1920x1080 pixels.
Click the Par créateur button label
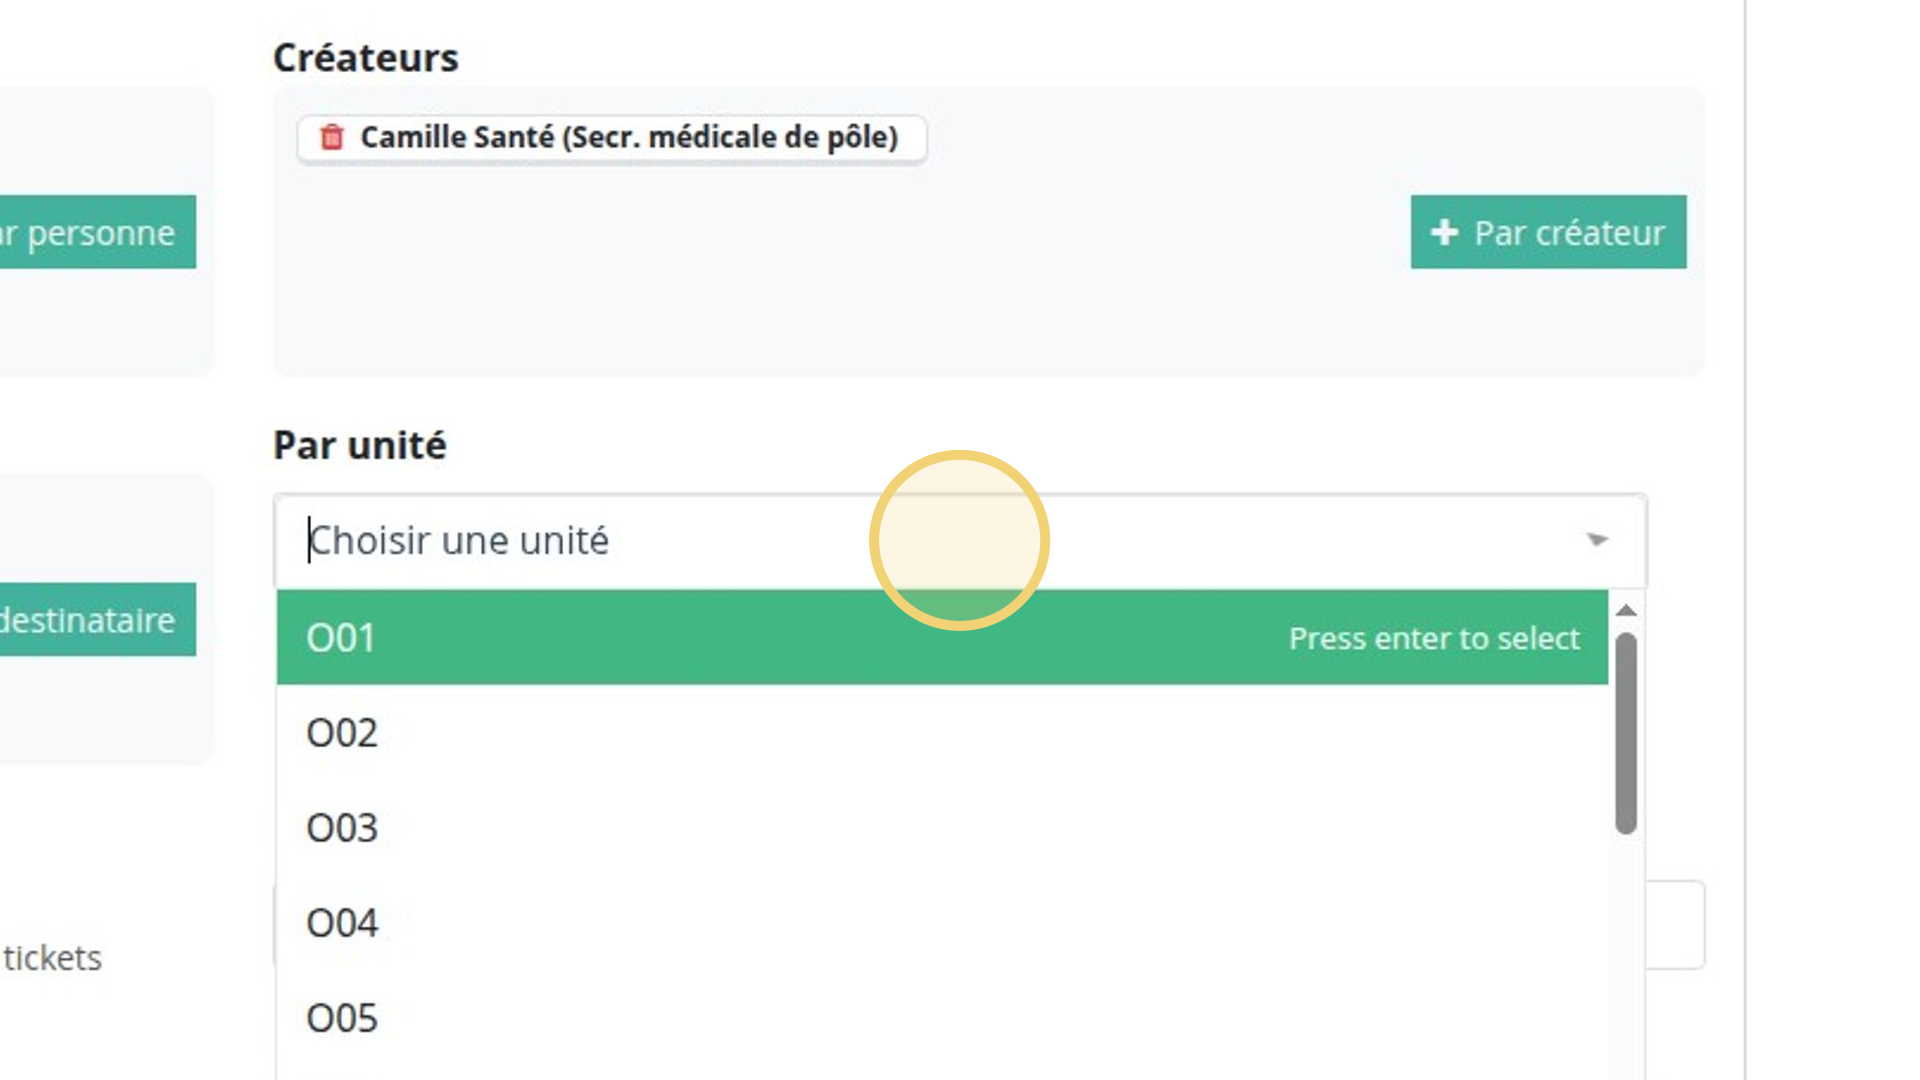click(1569, 232)
